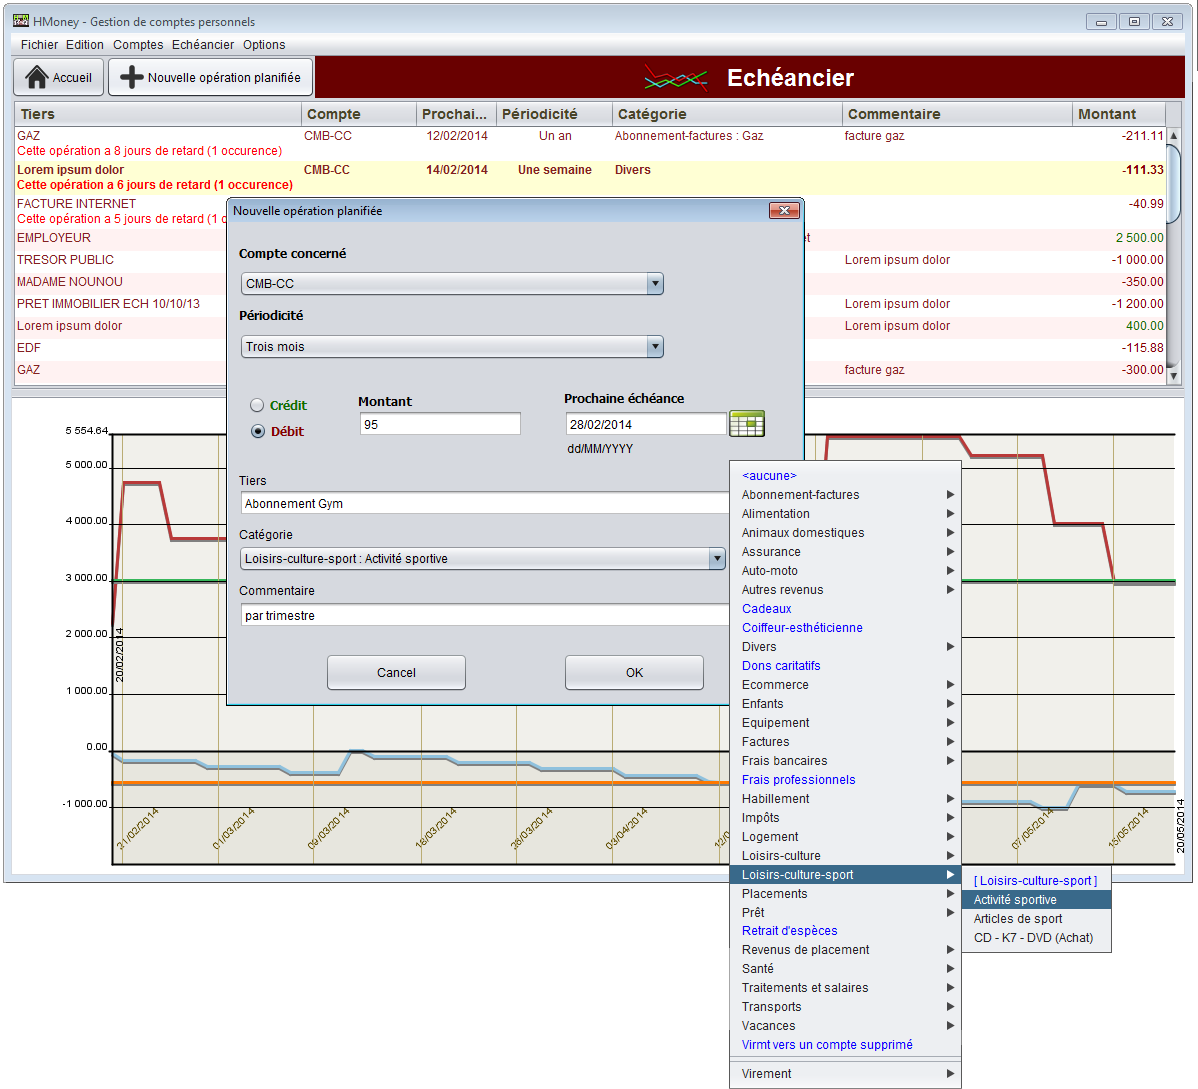1198x1089 pixels.
Task: Open the Compte concerné dropdown
Action: click(x=655, y=284)
